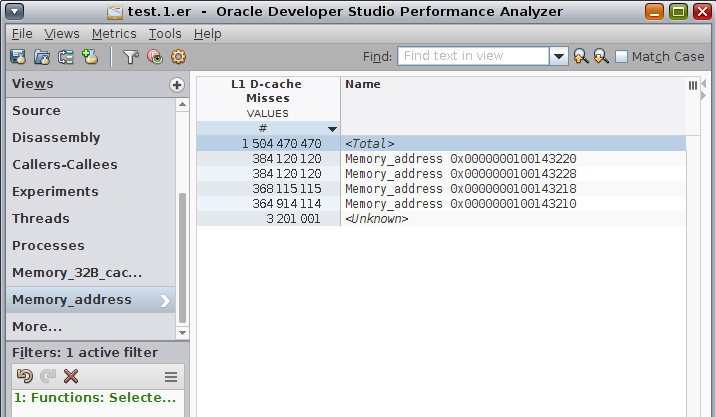Select row Memory_address 0x0000000100143228
Image resolution: width=716 pixels, height=417 pixels.
(441, 174)
